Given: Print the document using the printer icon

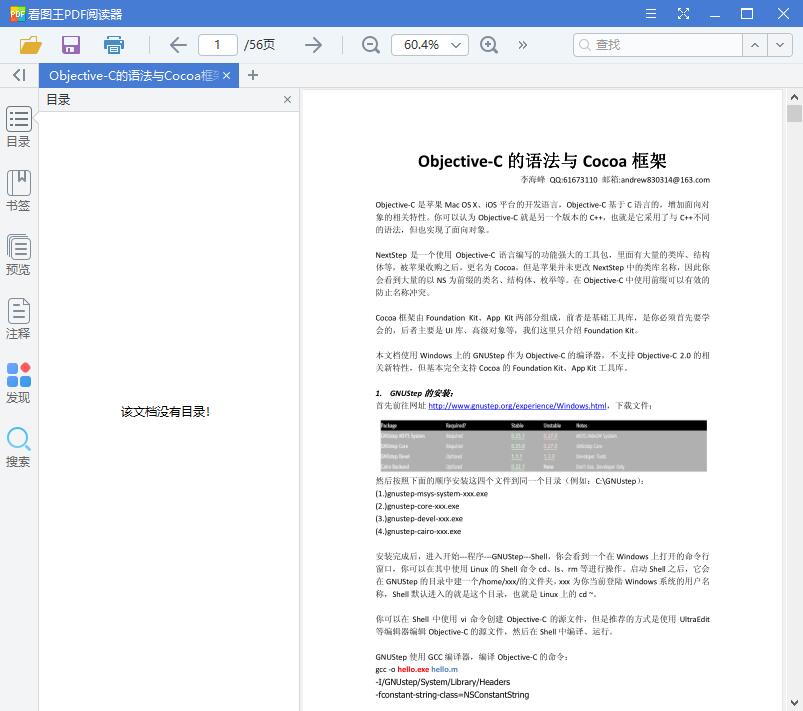Looking at the screenshot, I should point(113,45).
